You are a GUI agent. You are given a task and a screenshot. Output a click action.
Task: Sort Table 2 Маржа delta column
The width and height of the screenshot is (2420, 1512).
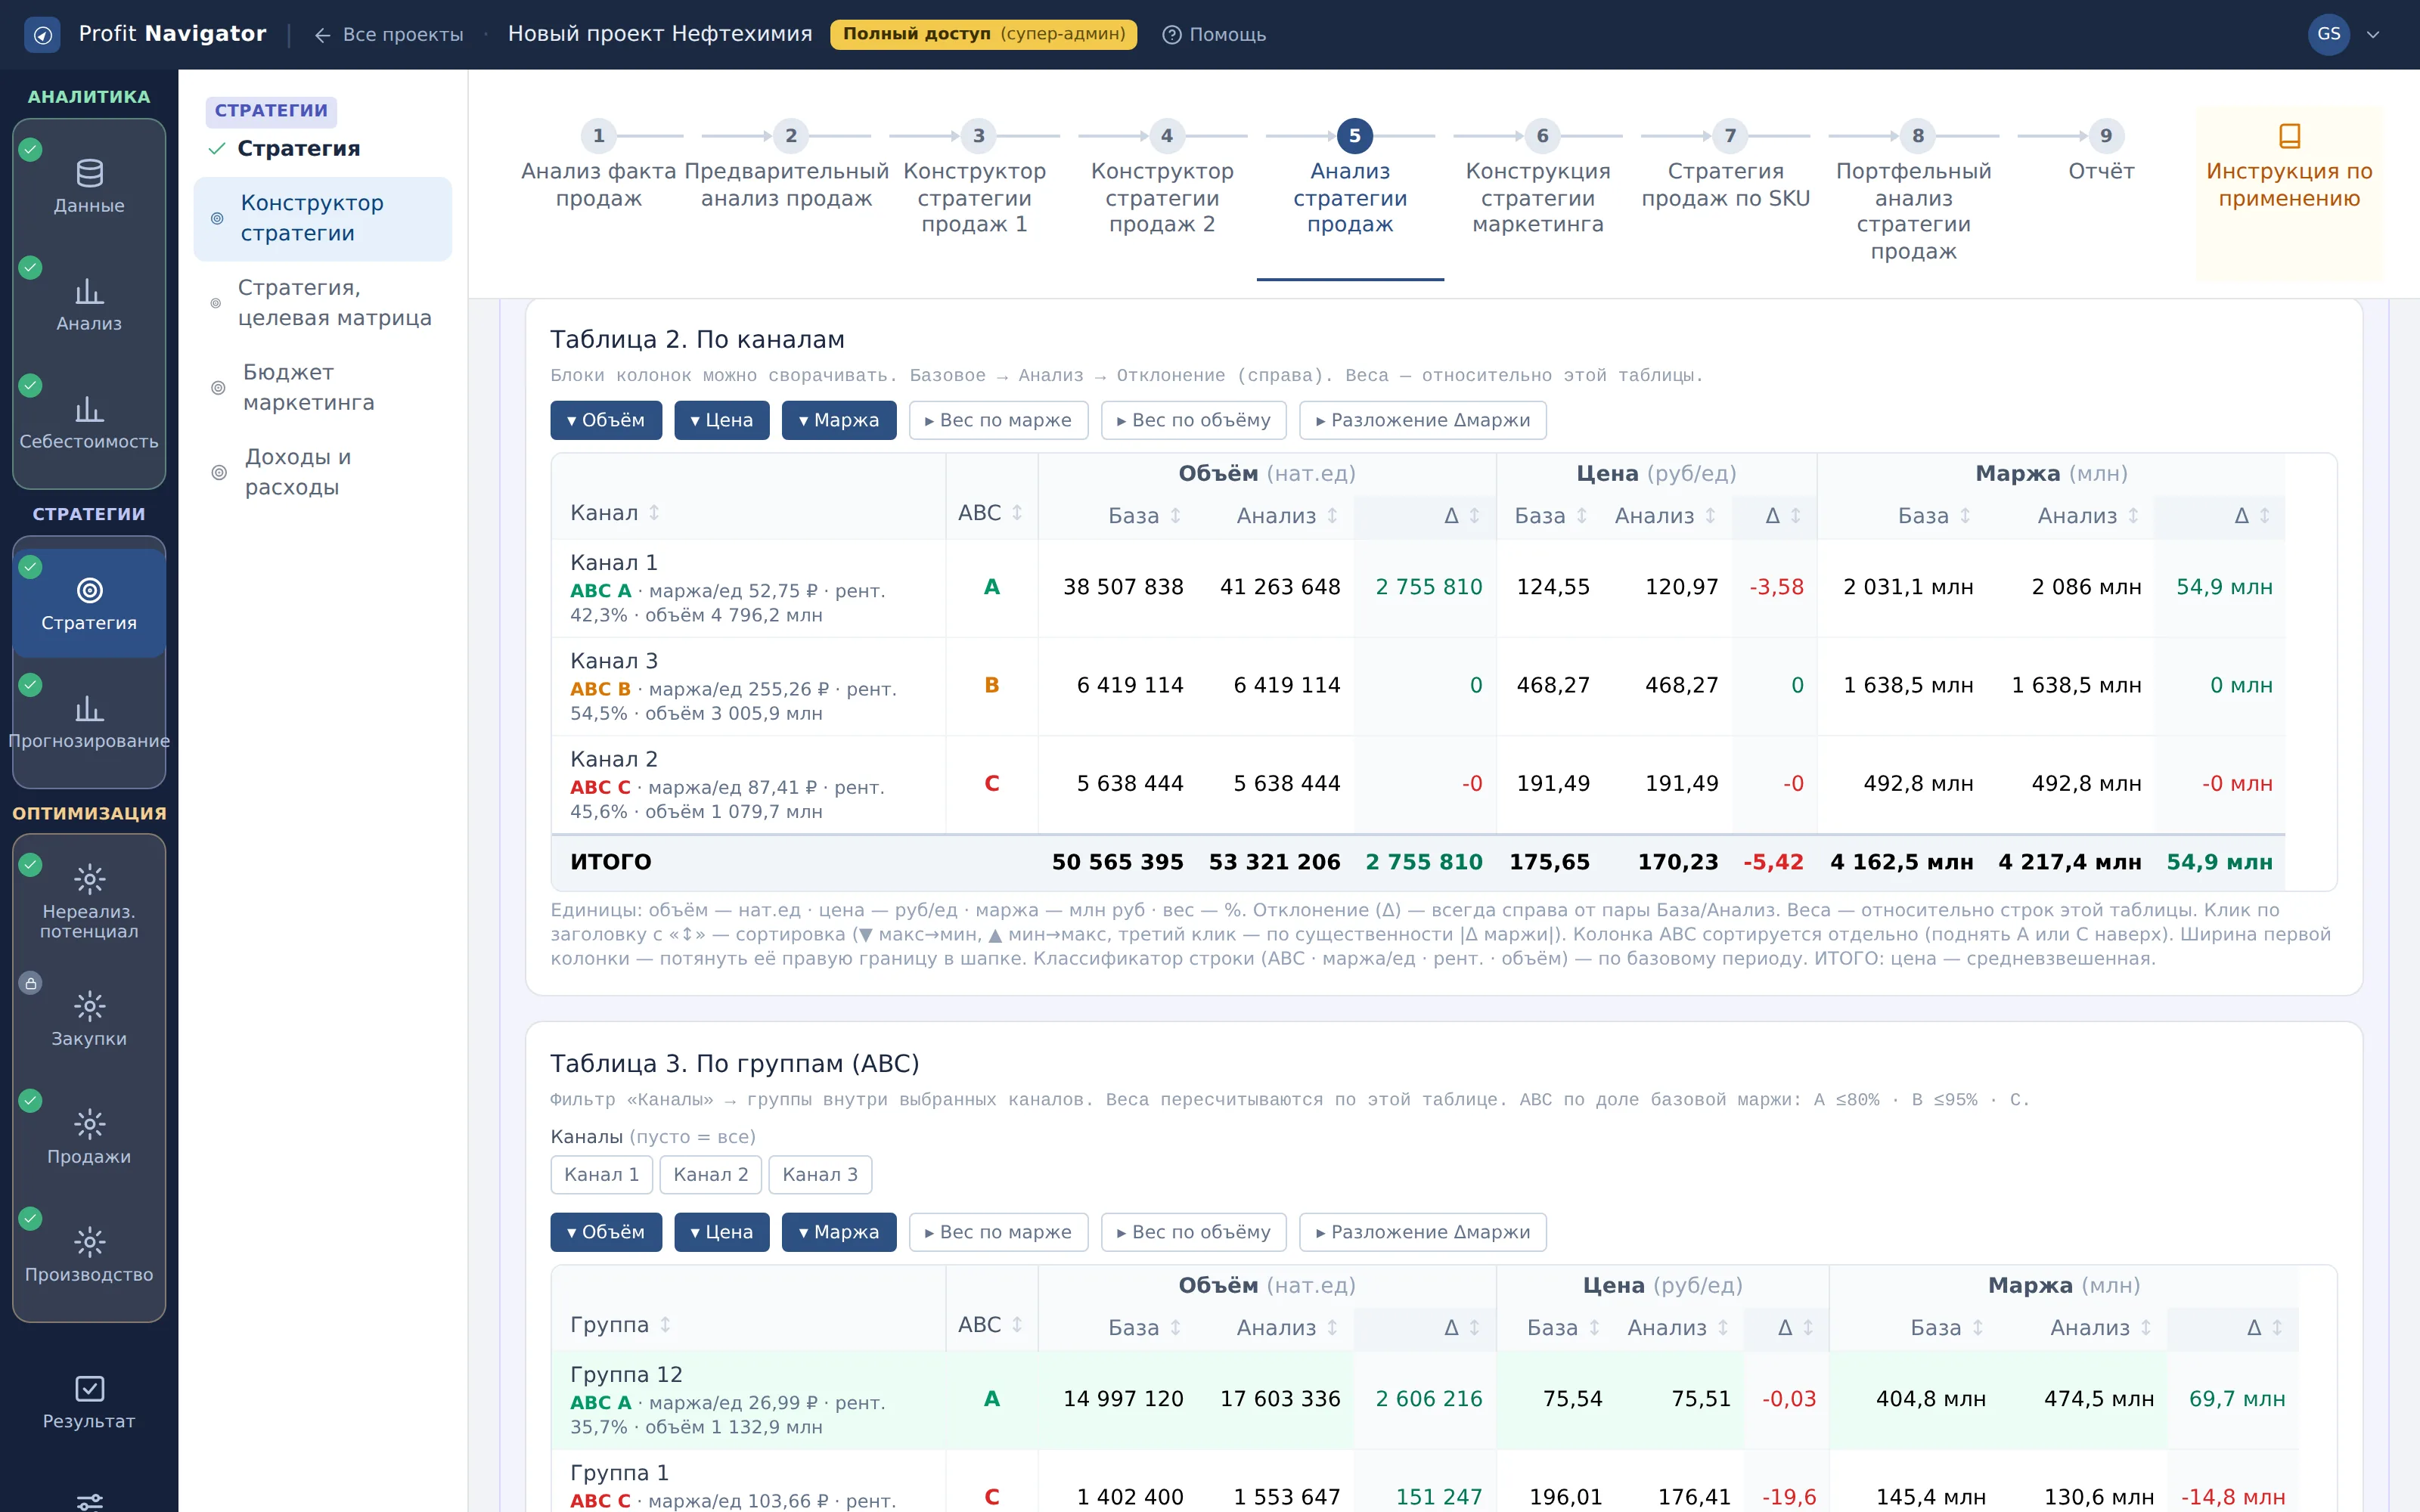(2265, 516)
